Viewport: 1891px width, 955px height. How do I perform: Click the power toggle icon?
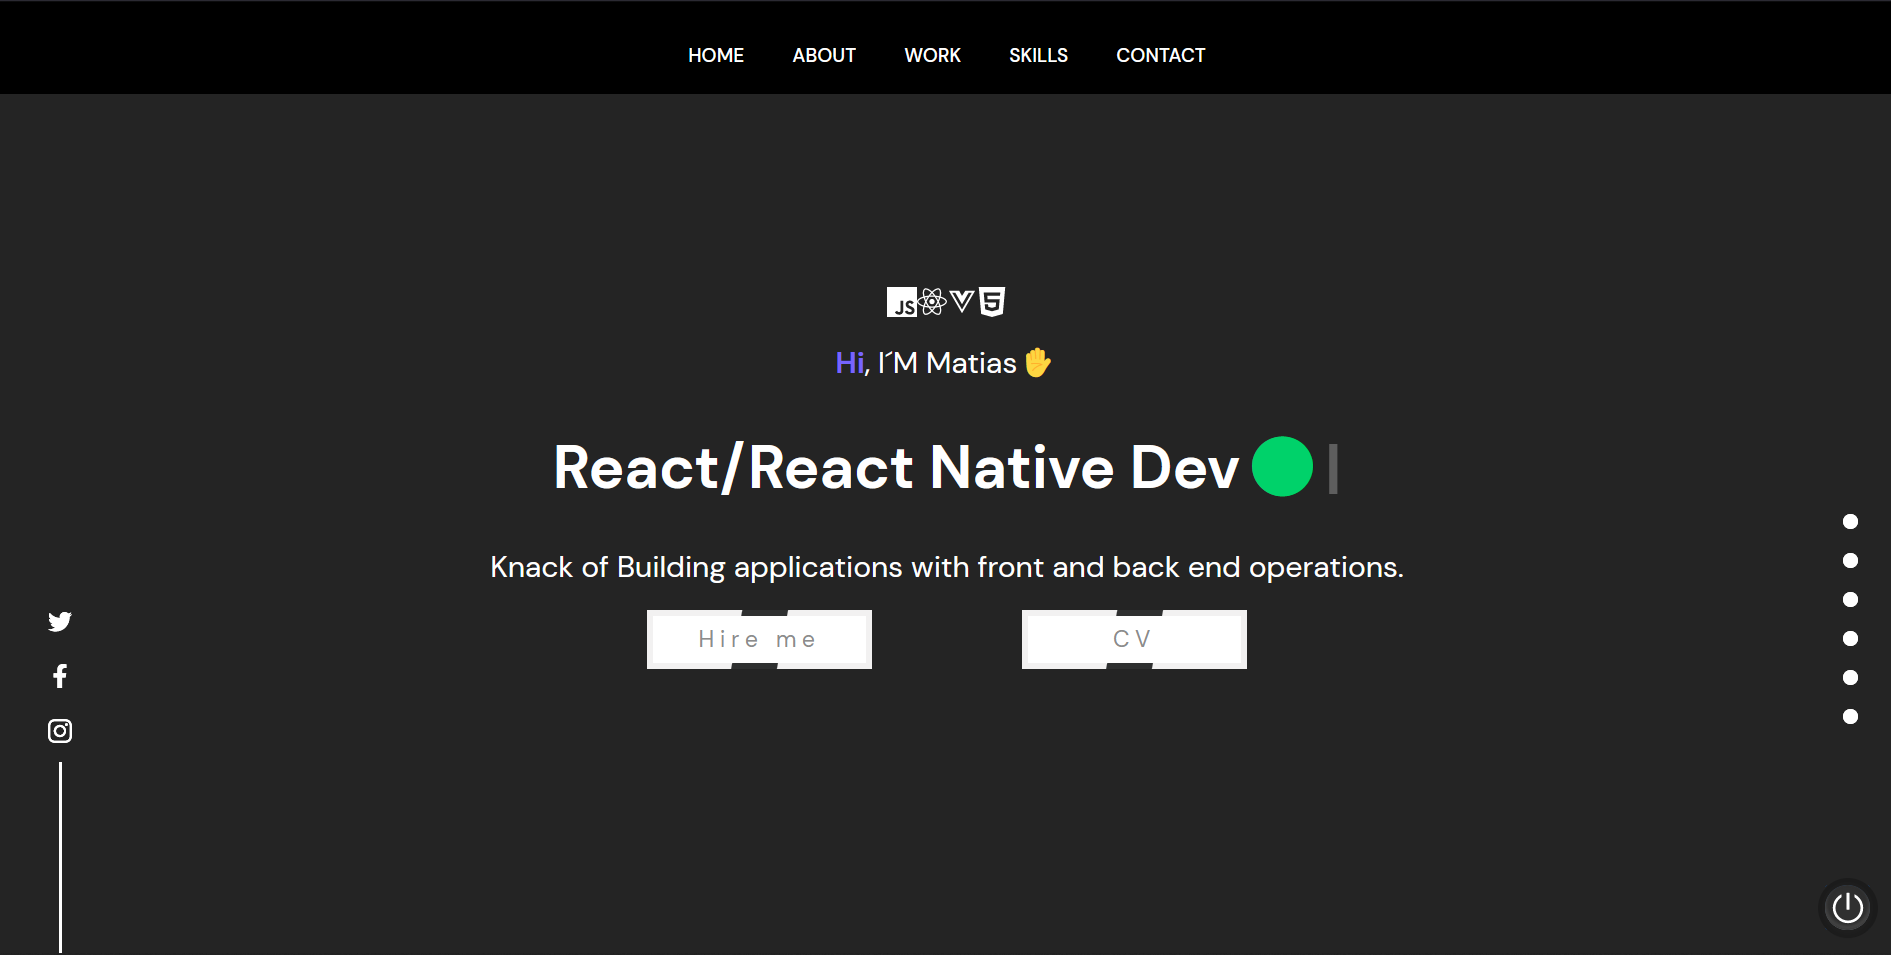coord(1847,908)
